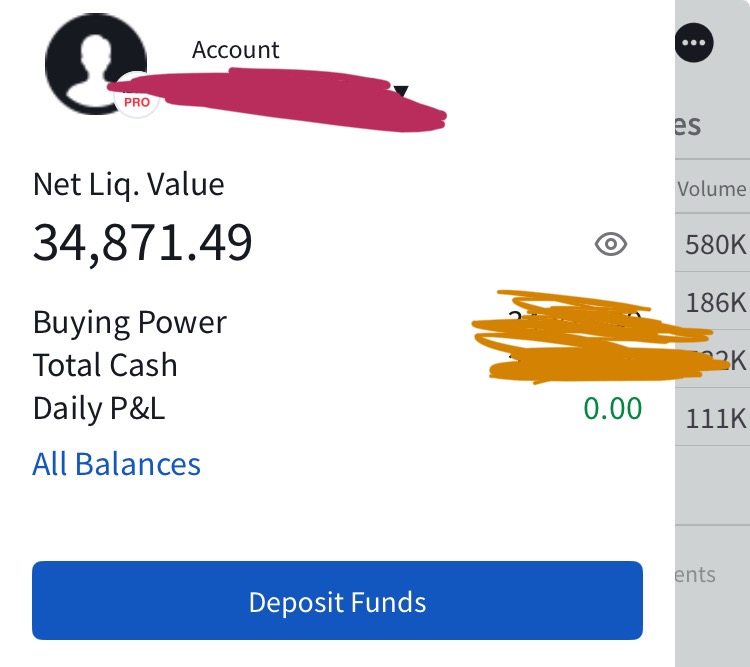
Task: Select the 186K volume row
Action: click(715, 301)
